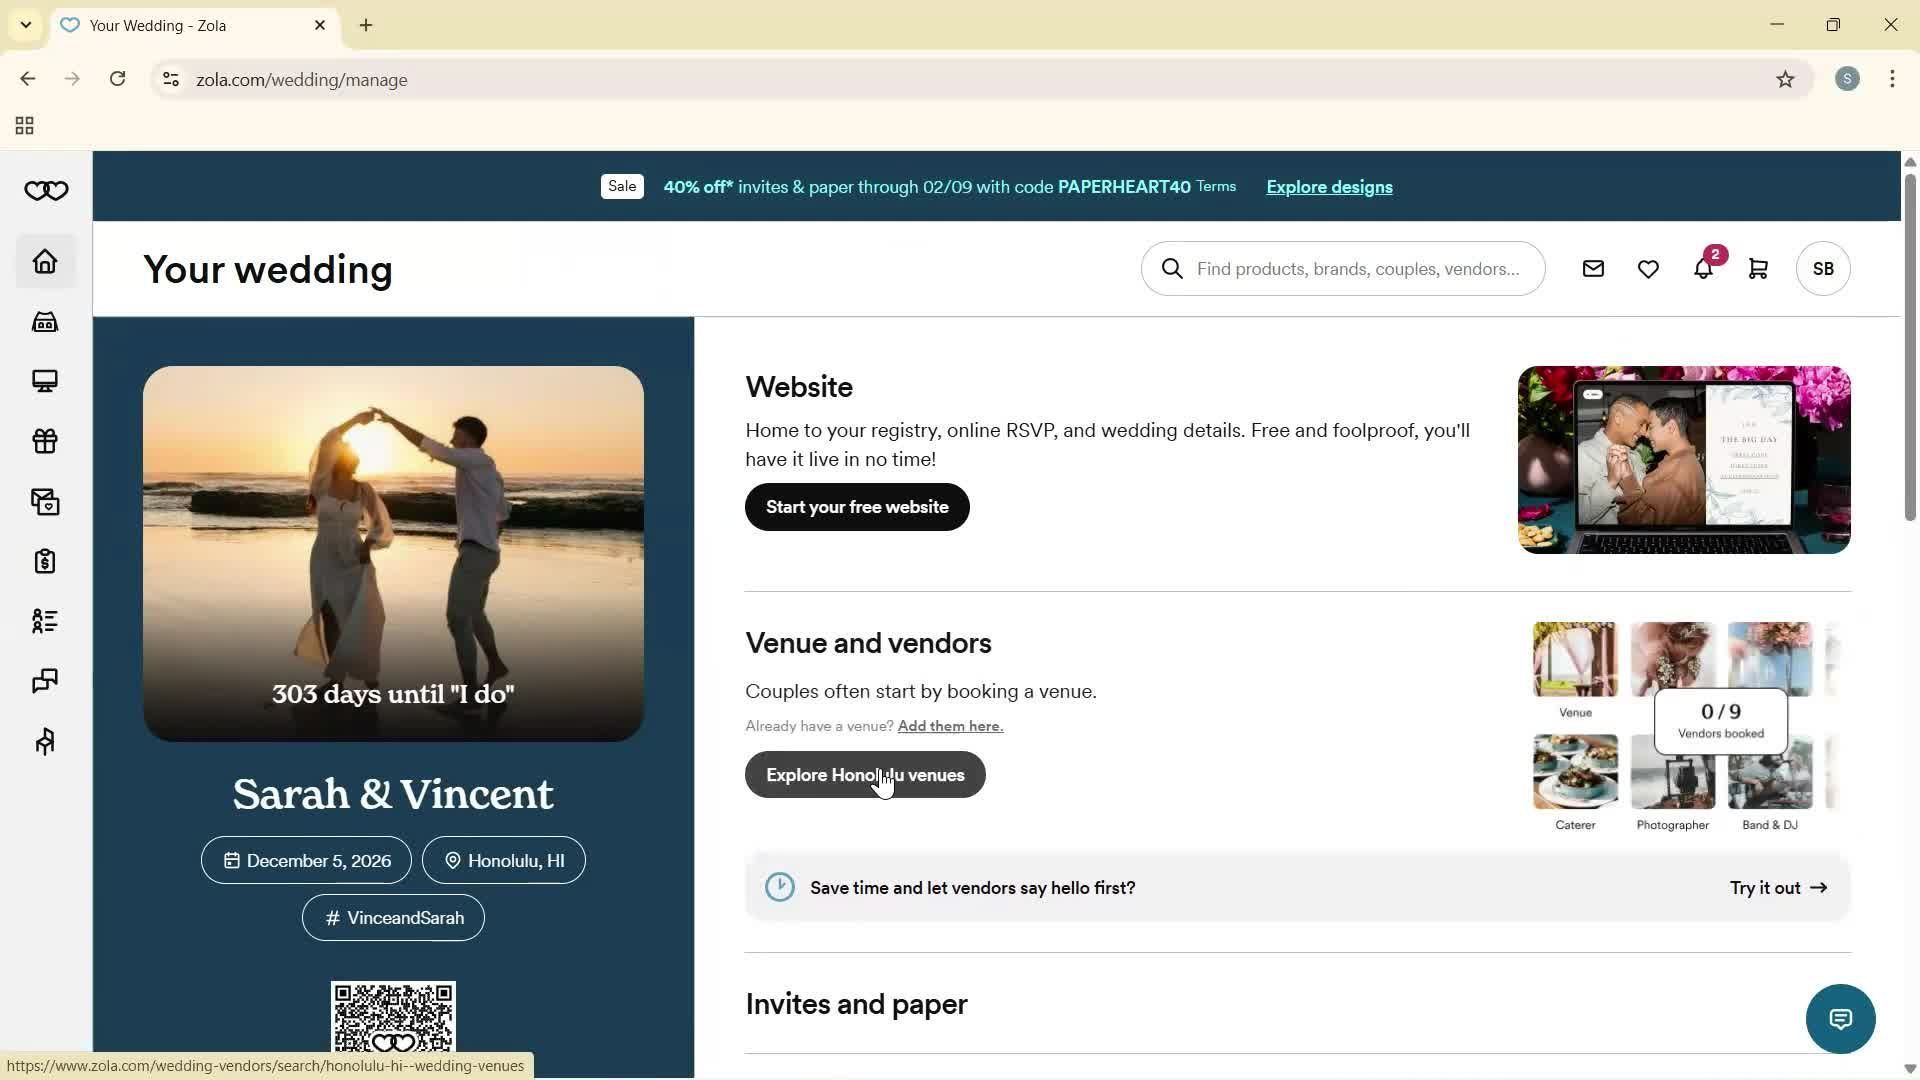Open the inbox envelope icon
This screenshot has height=1080, width=1920.
[1593, 269]
